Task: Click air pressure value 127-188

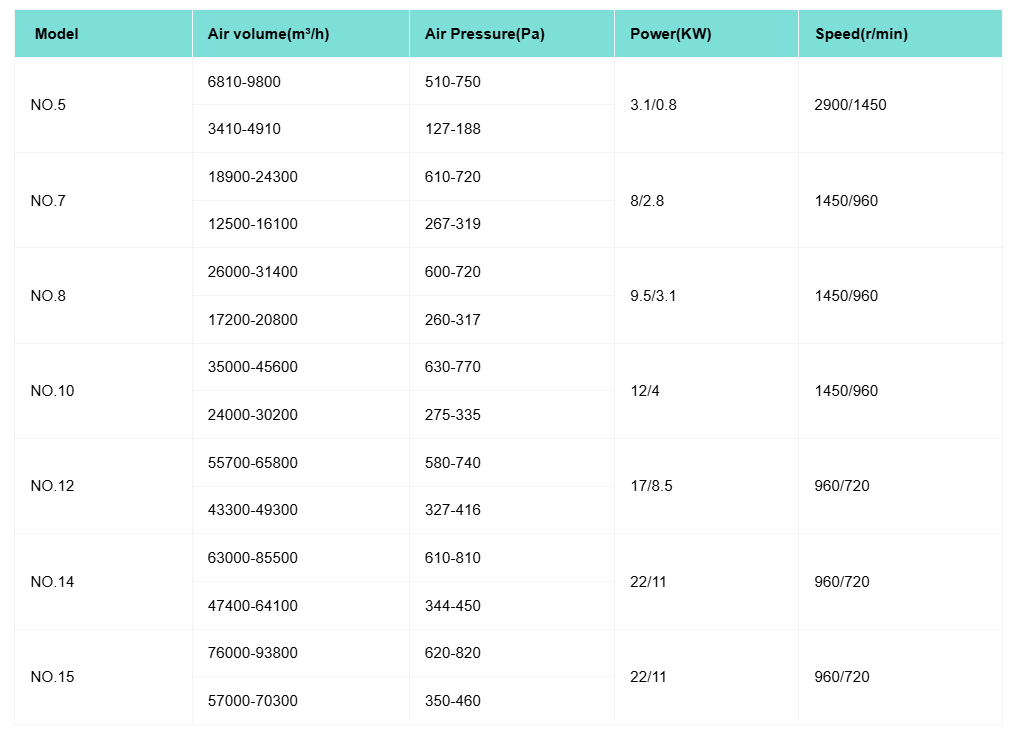Action: [x=452, y=129]
